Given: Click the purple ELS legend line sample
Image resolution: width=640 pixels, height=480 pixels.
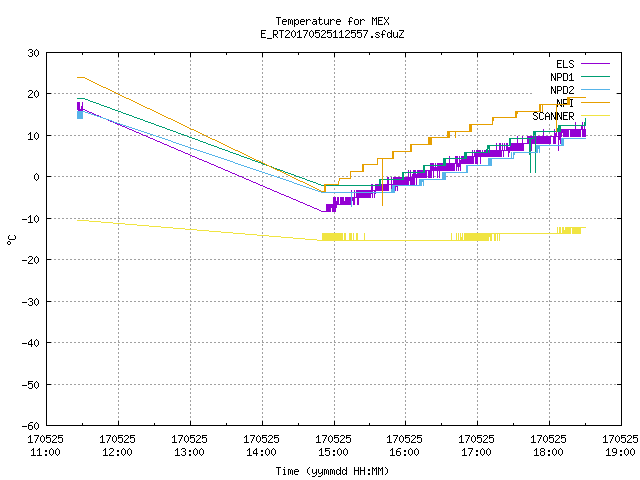Looking at the screenshot, I should 595,64.
